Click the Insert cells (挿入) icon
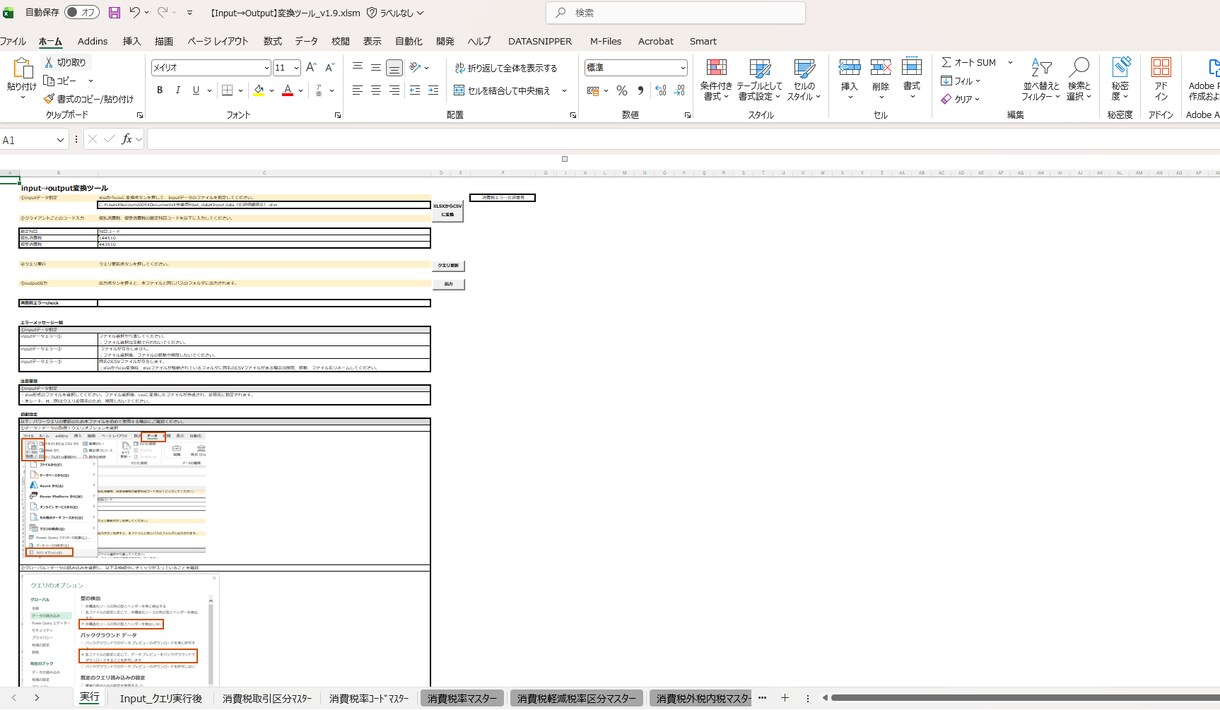 [849, 67]
